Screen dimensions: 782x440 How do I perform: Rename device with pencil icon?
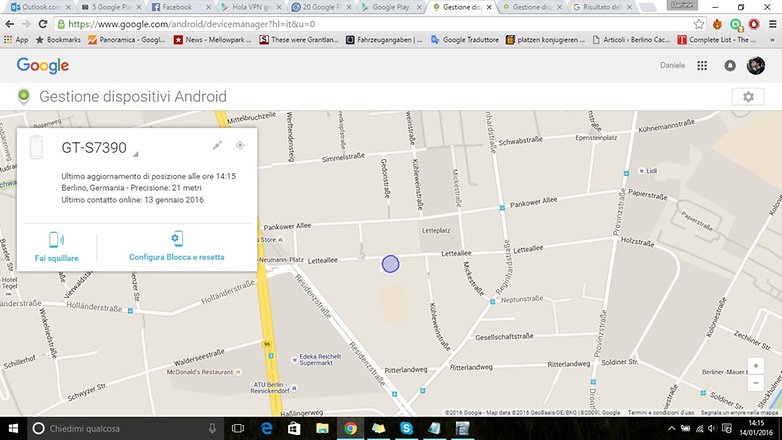tap(217, 145)
